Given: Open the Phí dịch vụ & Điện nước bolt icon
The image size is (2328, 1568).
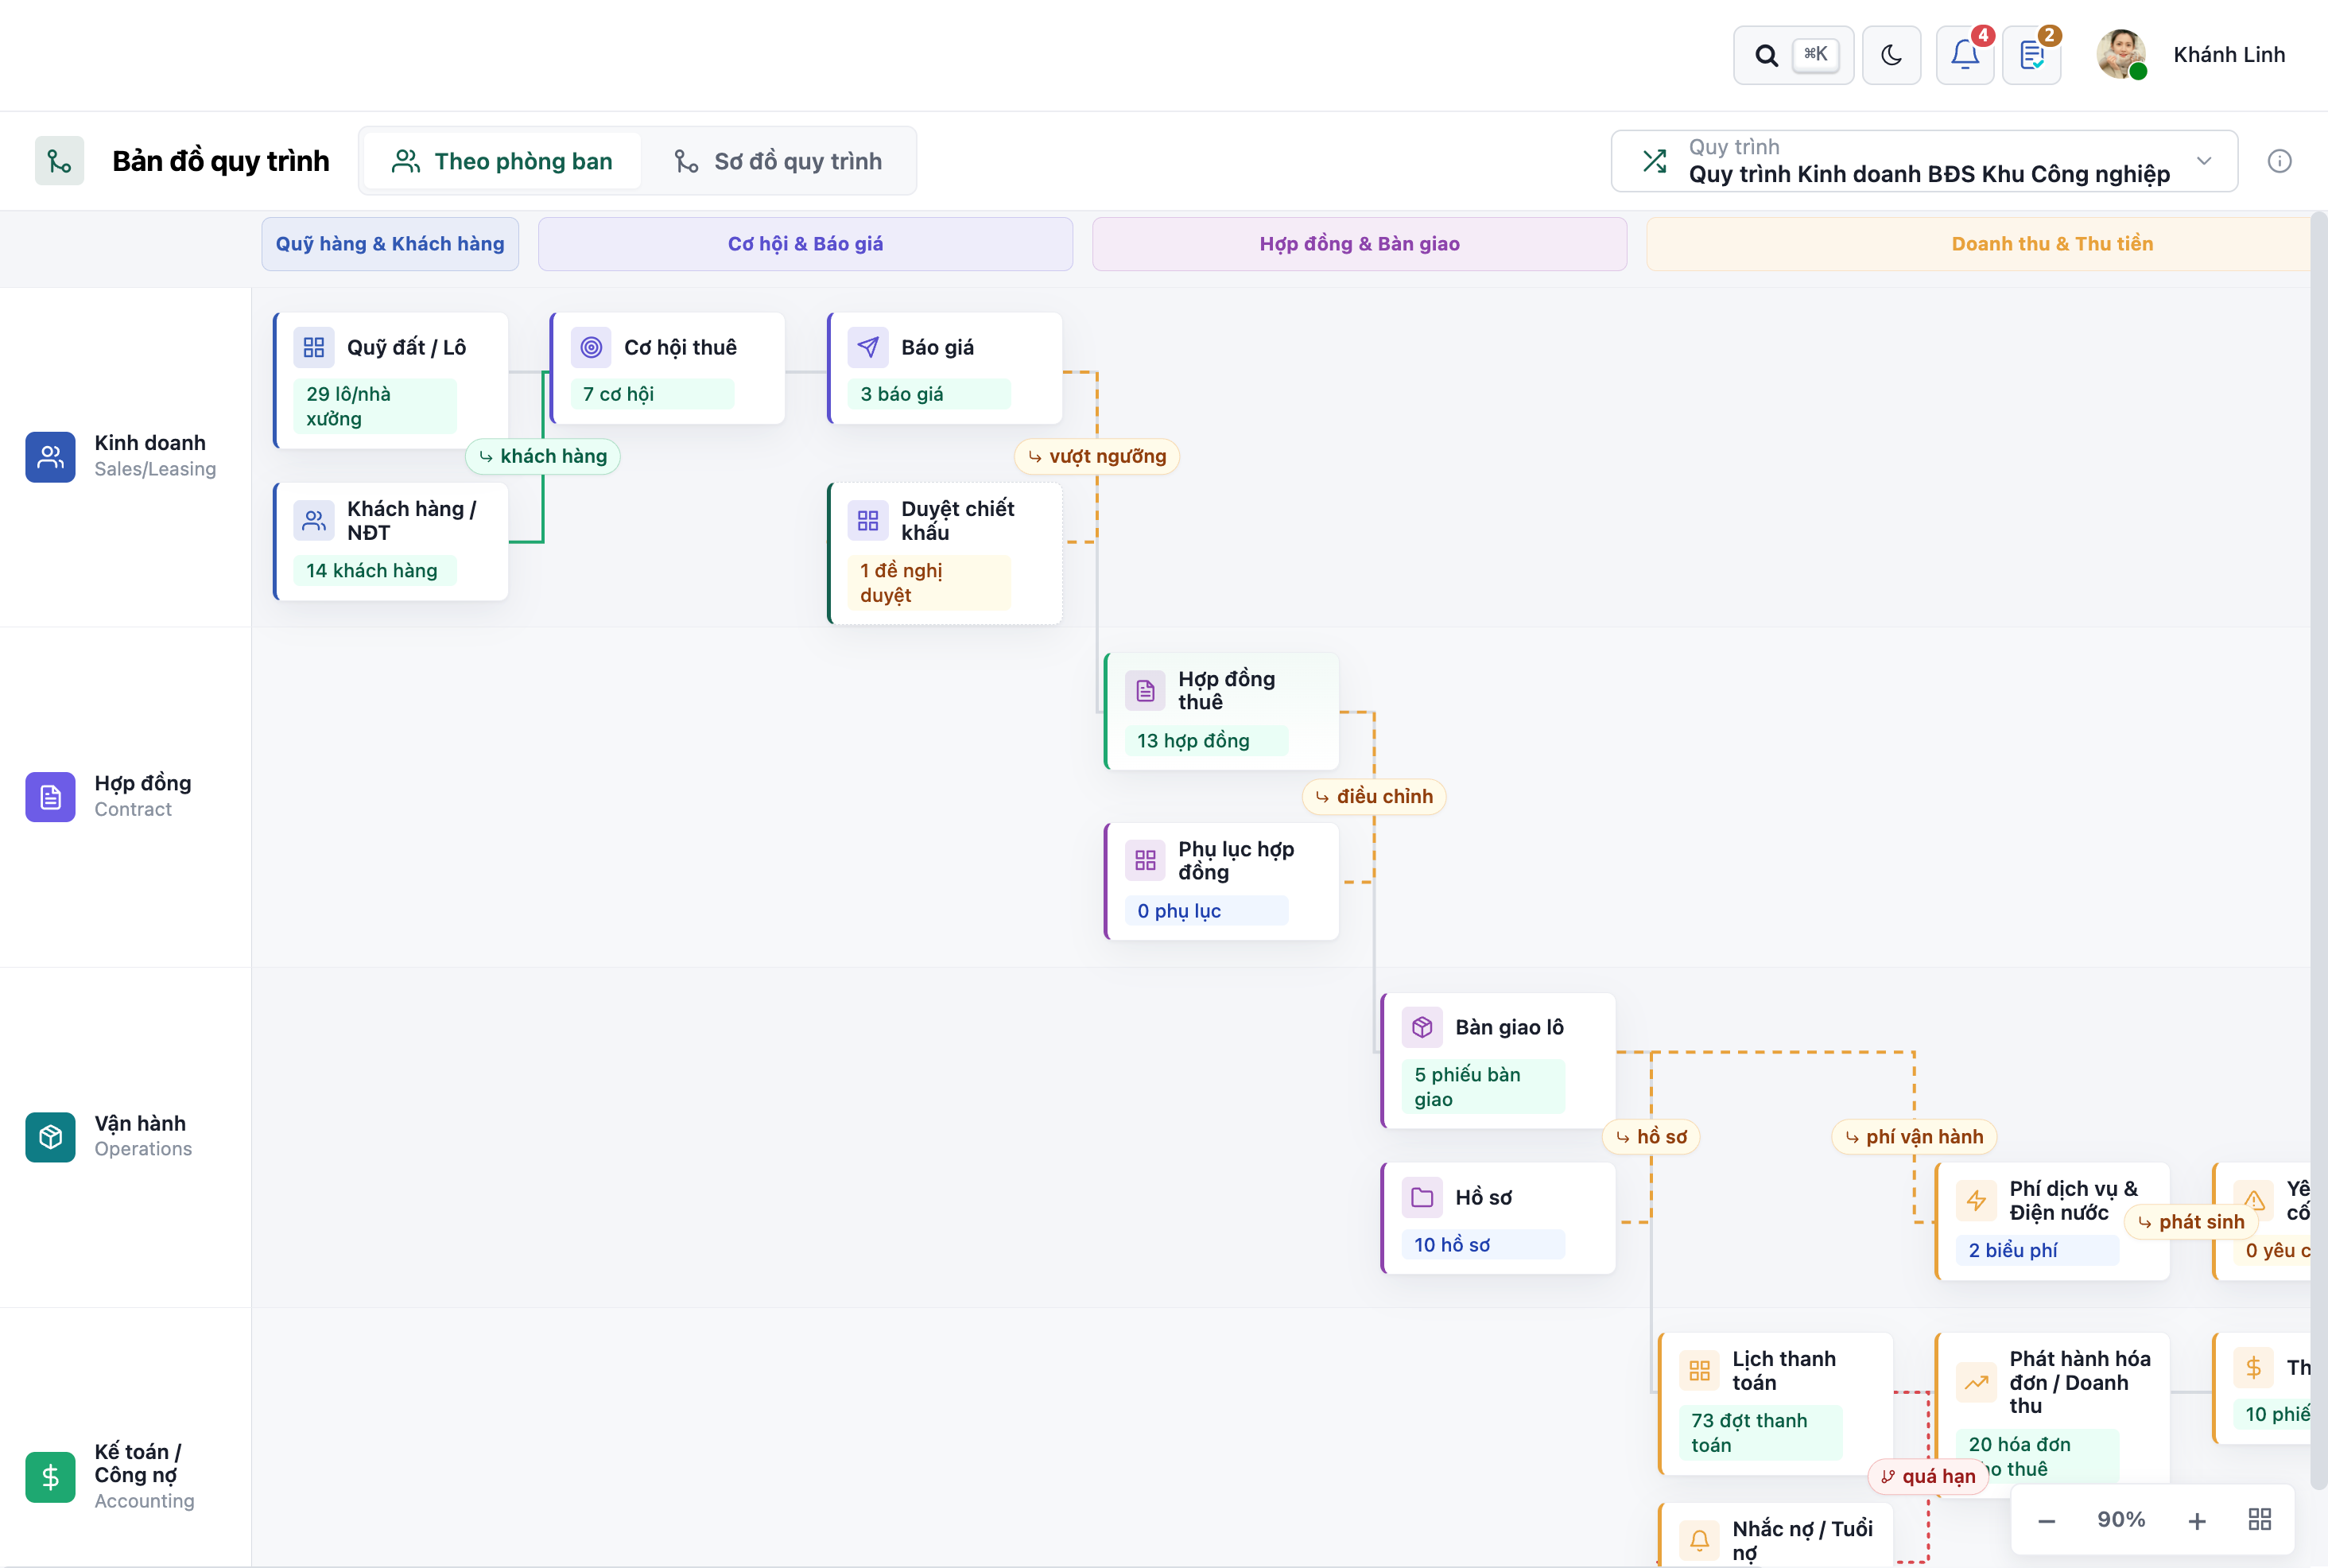Looking at the screenshot, I should (1976, 1201).
